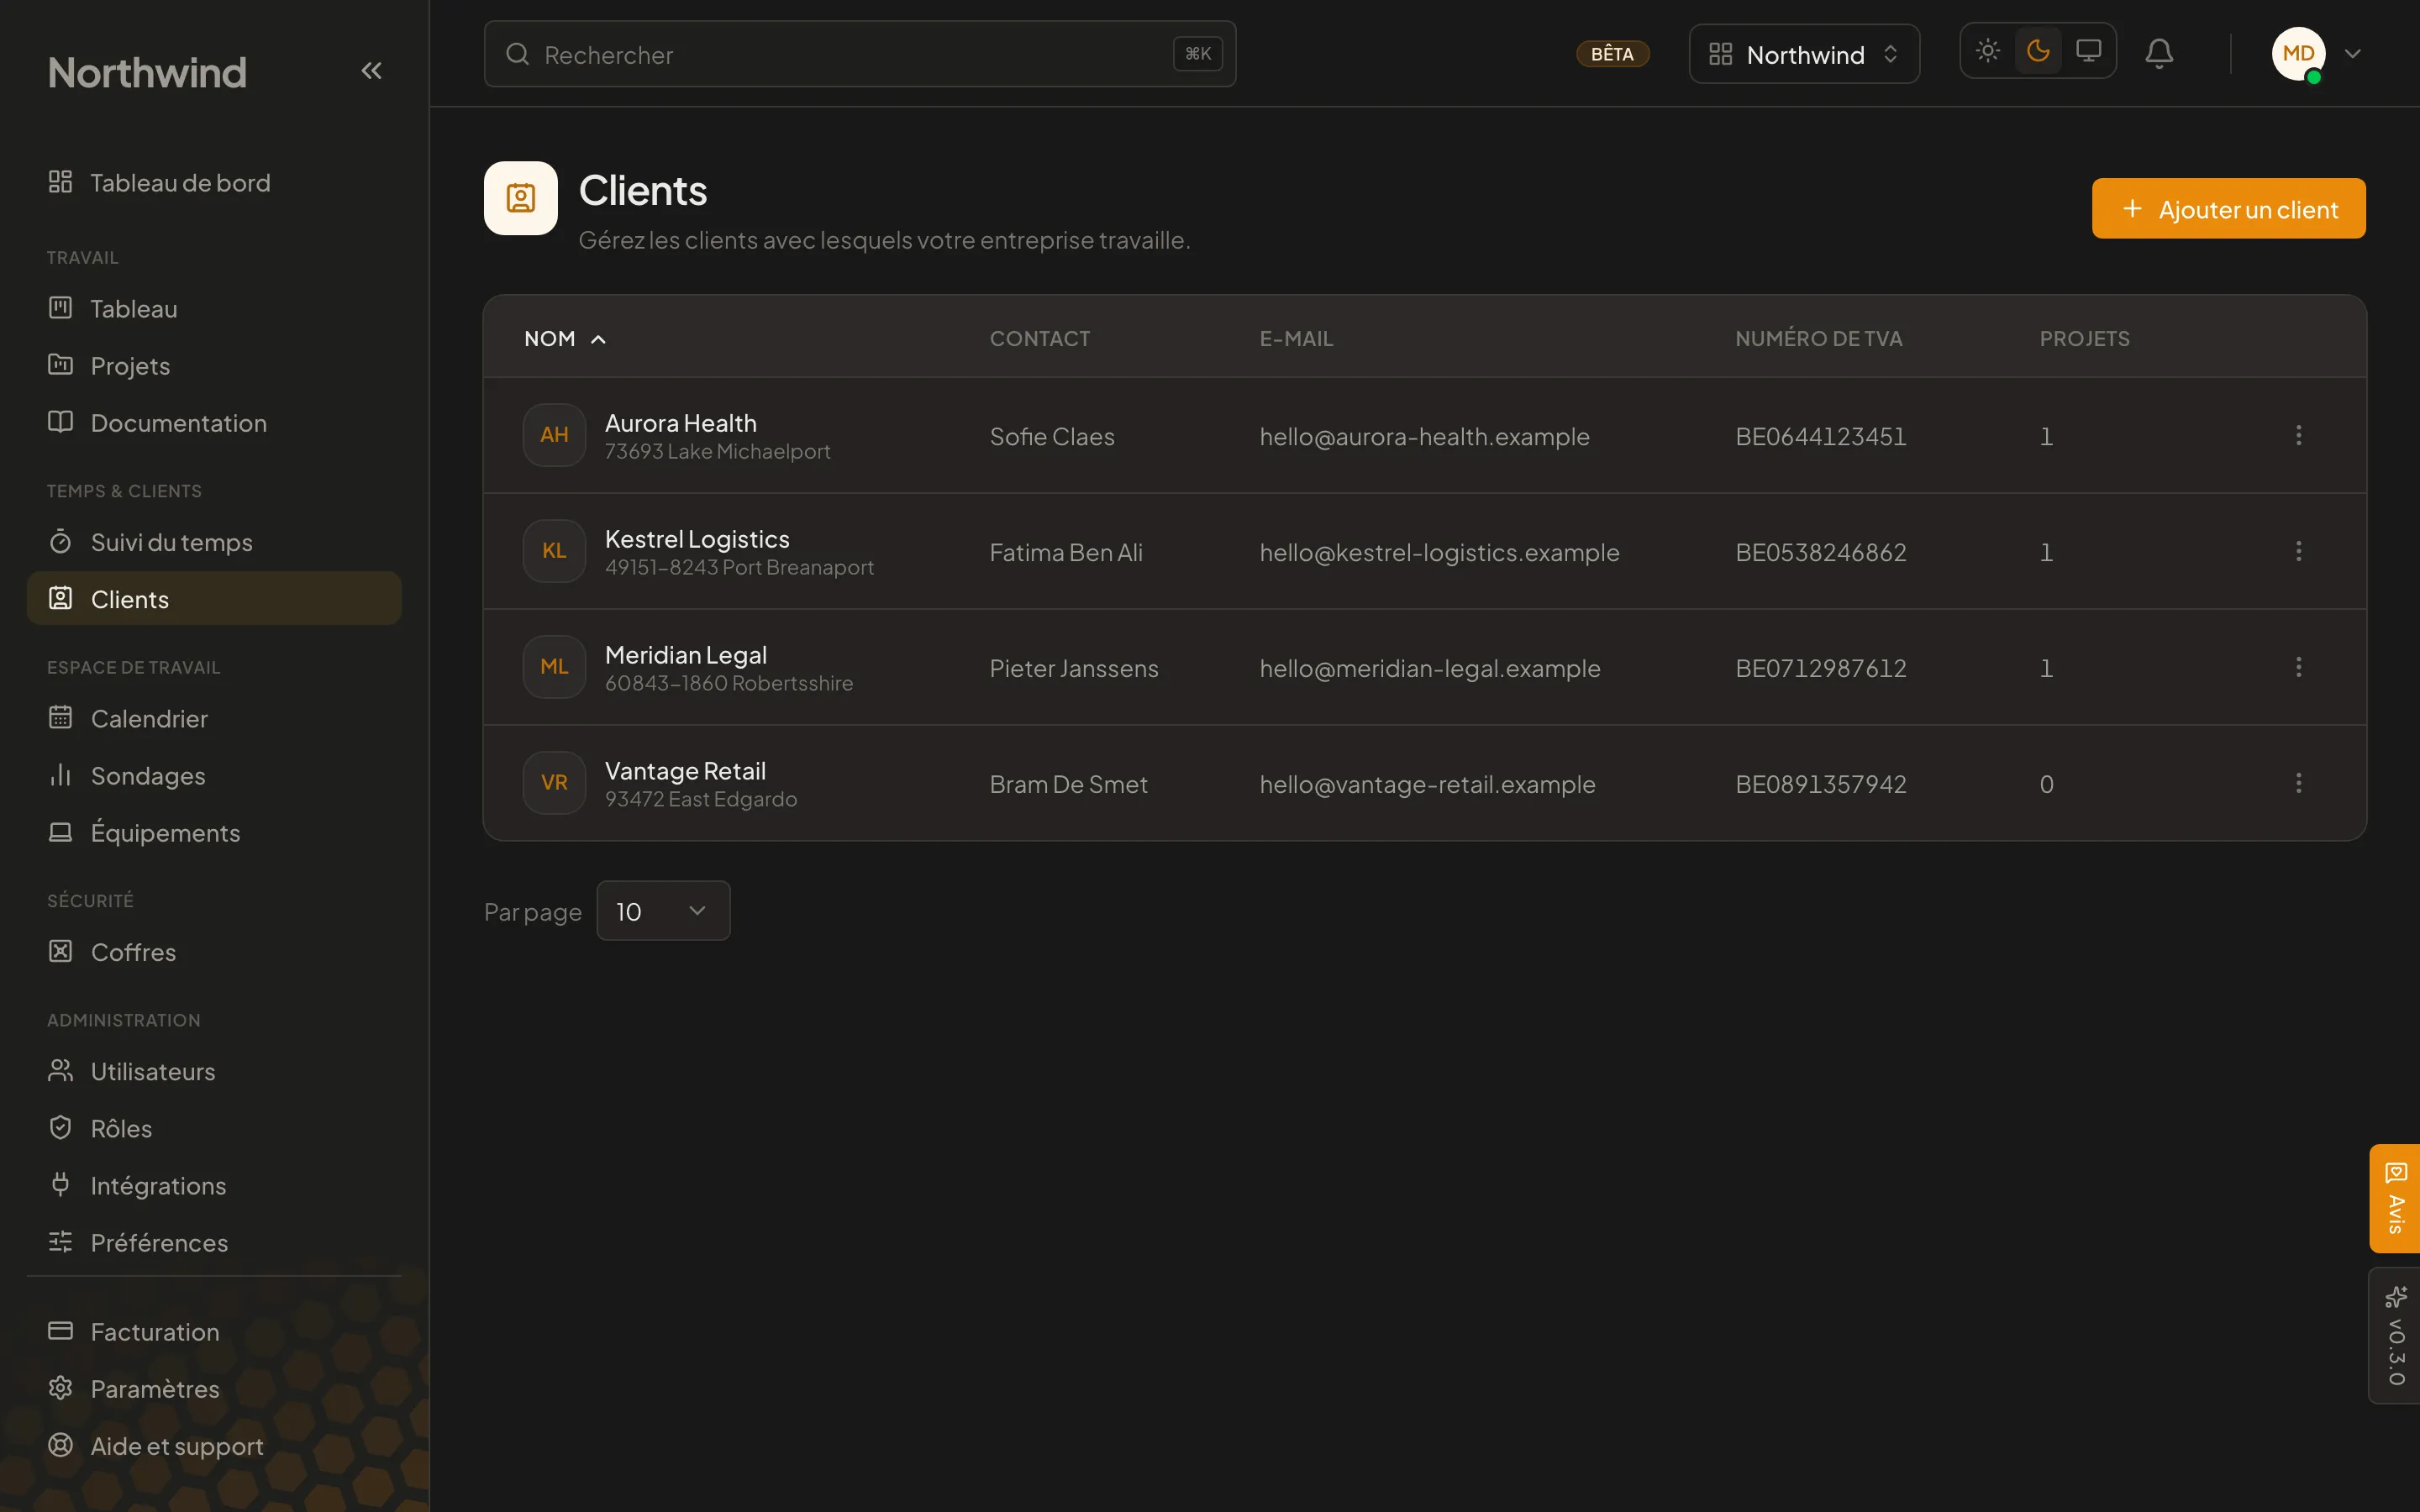Open actions menu for Aurora Health
Screen dimensions: 2420x1512
[2298, 435]
